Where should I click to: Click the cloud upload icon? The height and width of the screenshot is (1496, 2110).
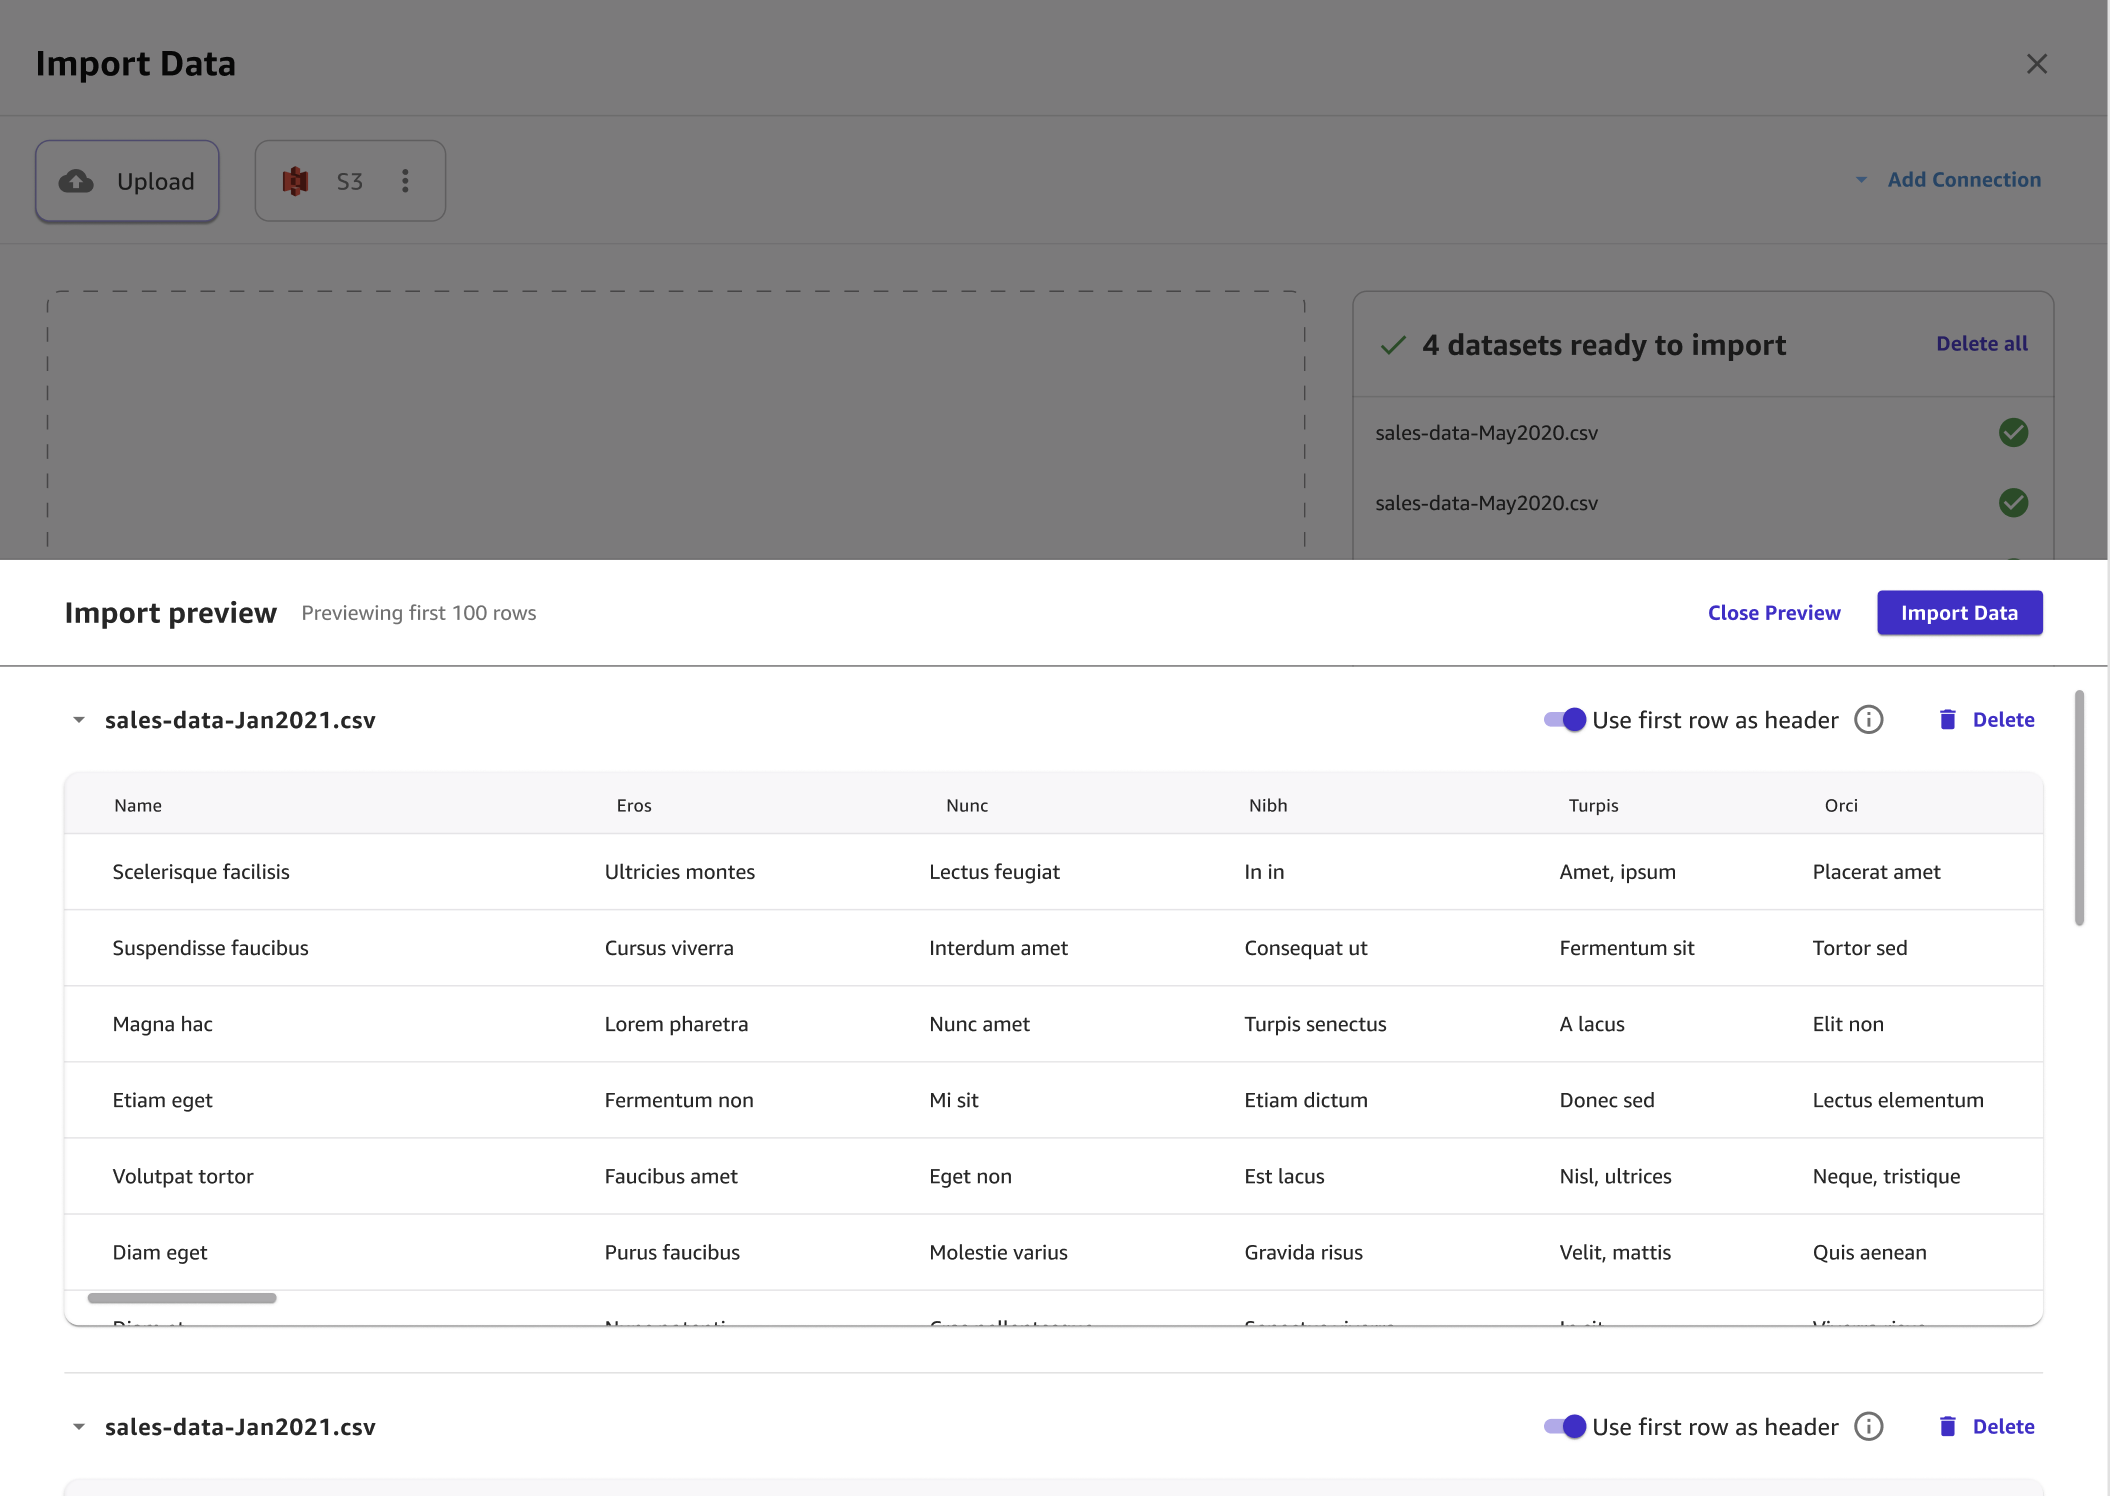pyautogui.click(x=76, y=181)
